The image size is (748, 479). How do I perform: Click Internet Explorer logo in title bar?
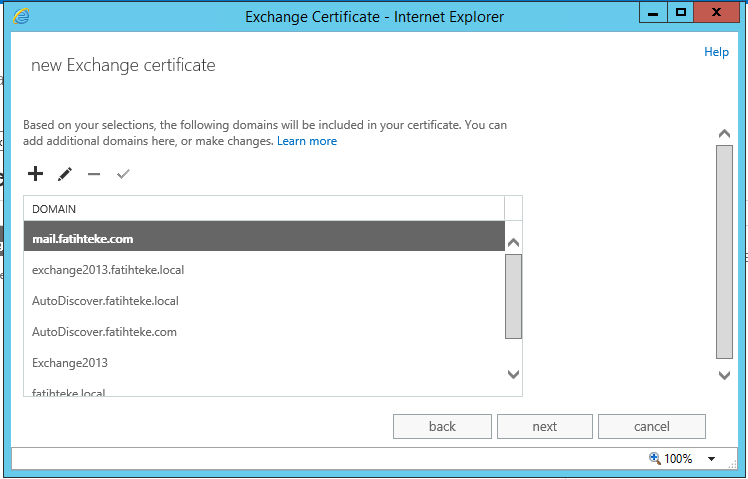point(21,16)
